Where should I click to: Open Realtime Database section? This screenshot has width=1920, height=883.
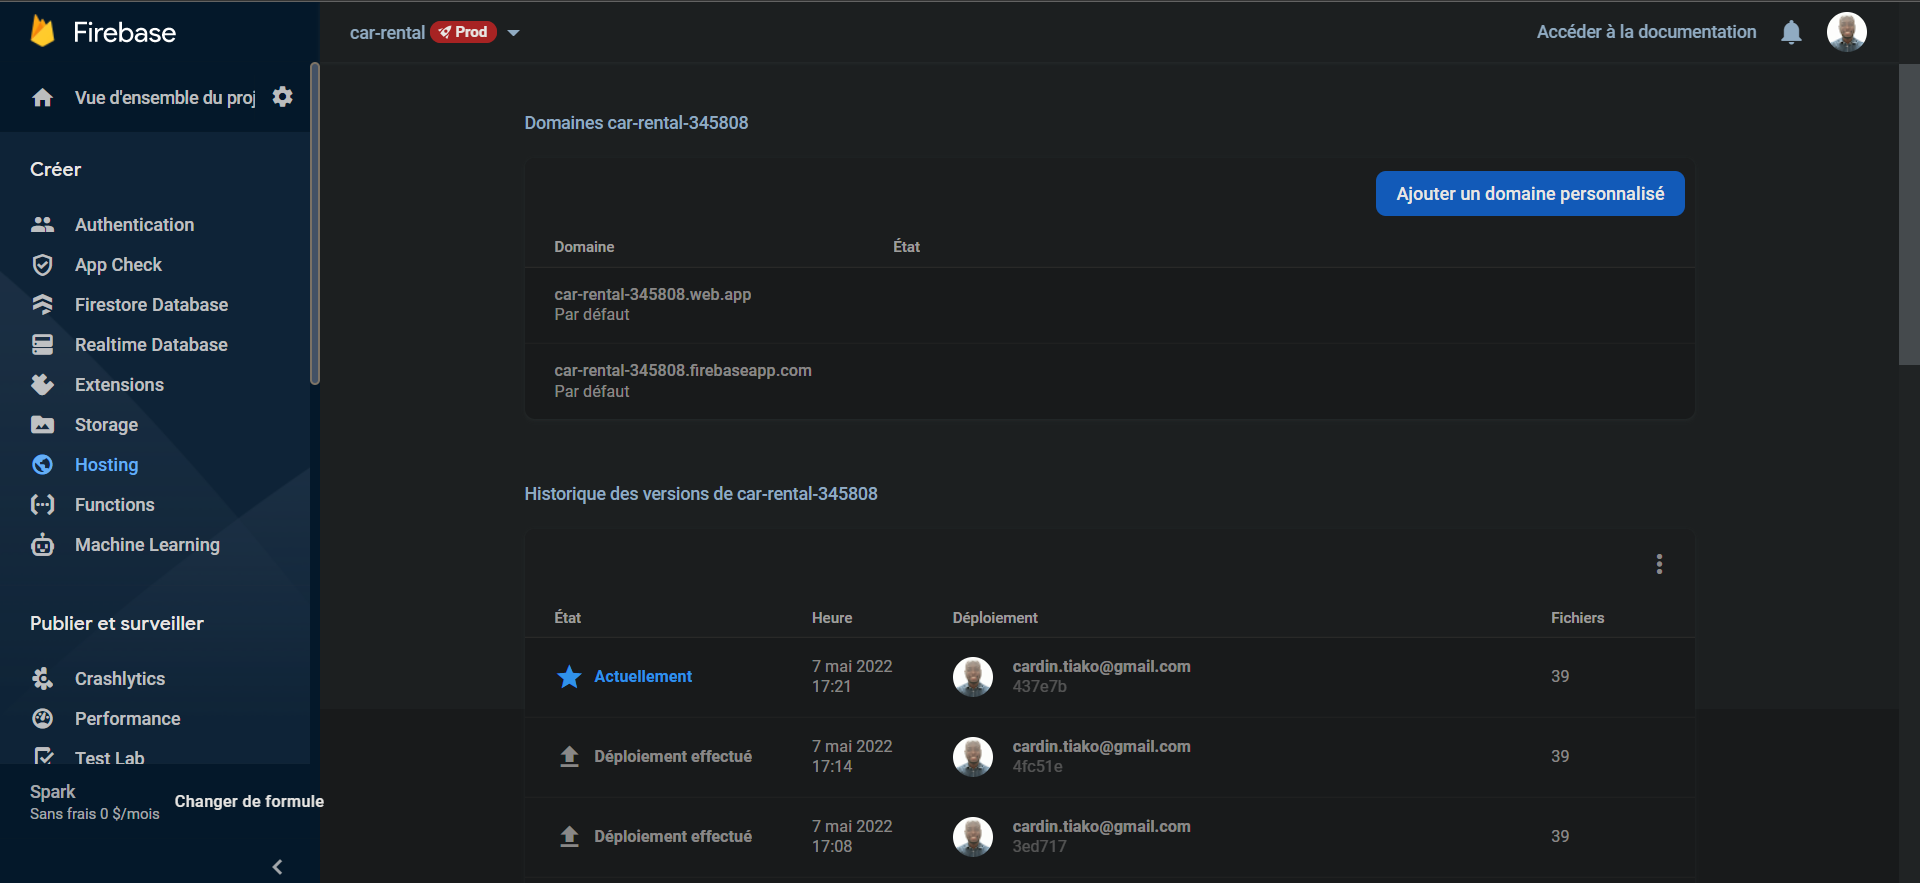tap(151, 345)
